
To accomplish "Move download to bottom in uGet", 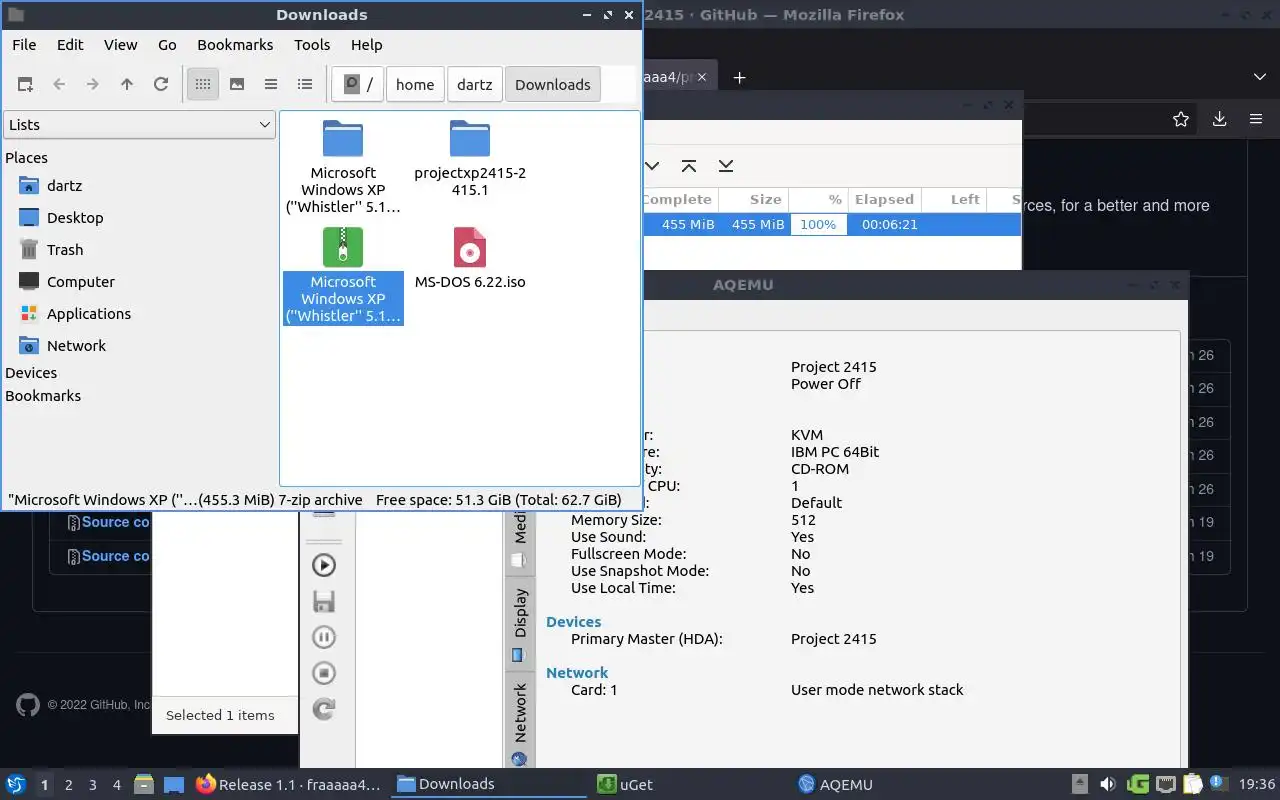I will tap(726, 166).
